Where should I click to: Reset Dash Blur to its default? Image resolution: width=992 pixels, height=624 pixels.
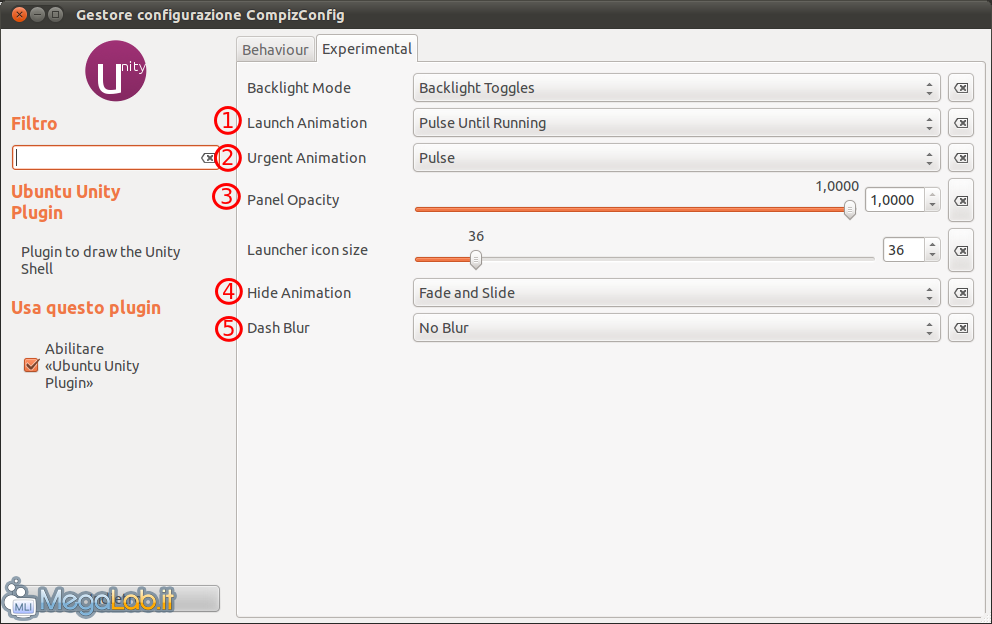[x=960, y=328]
